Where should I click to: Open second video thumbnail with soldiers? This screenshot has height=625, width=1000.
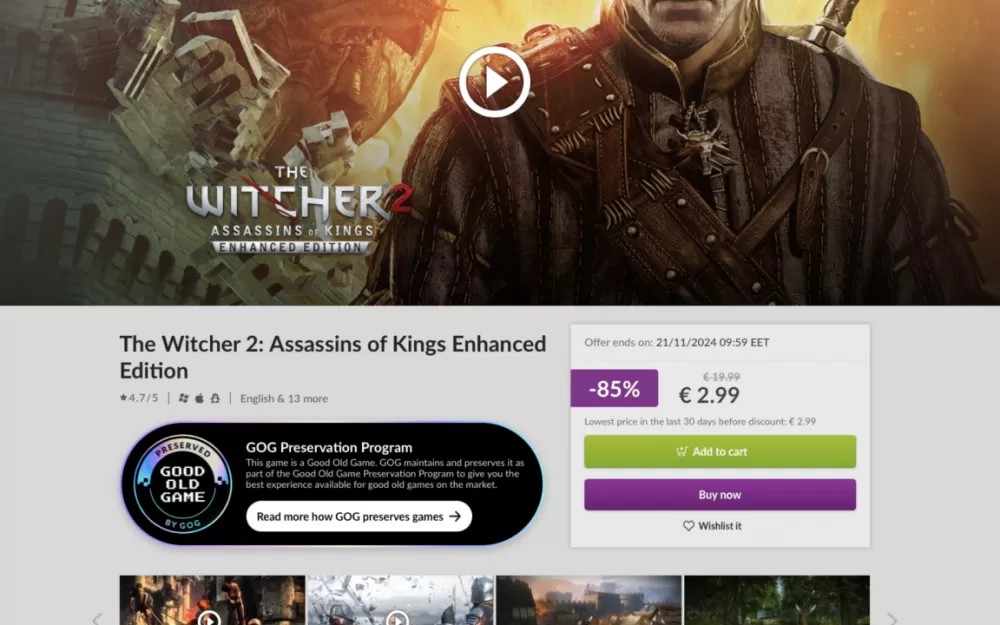click(401, 600)
